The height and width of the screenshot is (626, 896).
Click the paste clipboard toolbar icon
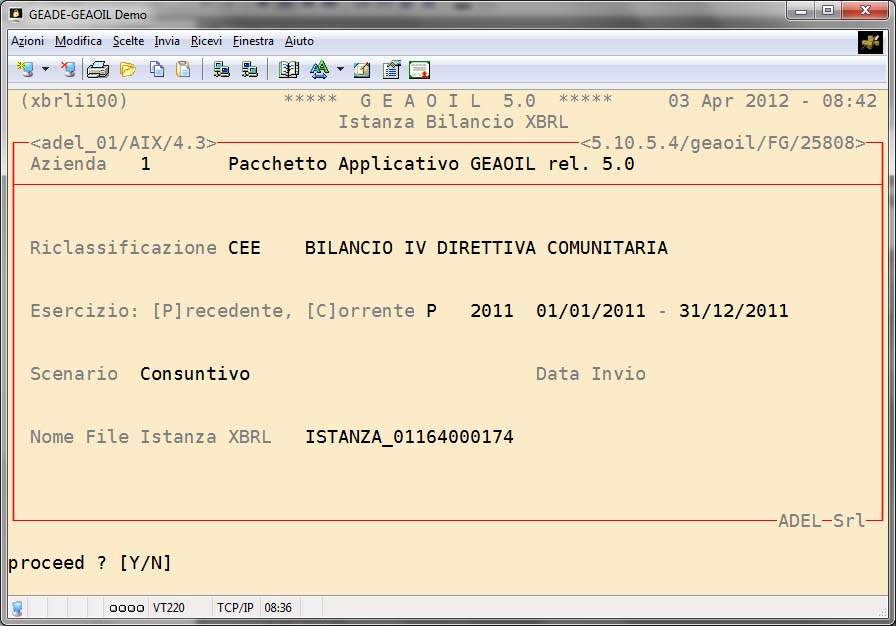183,70
